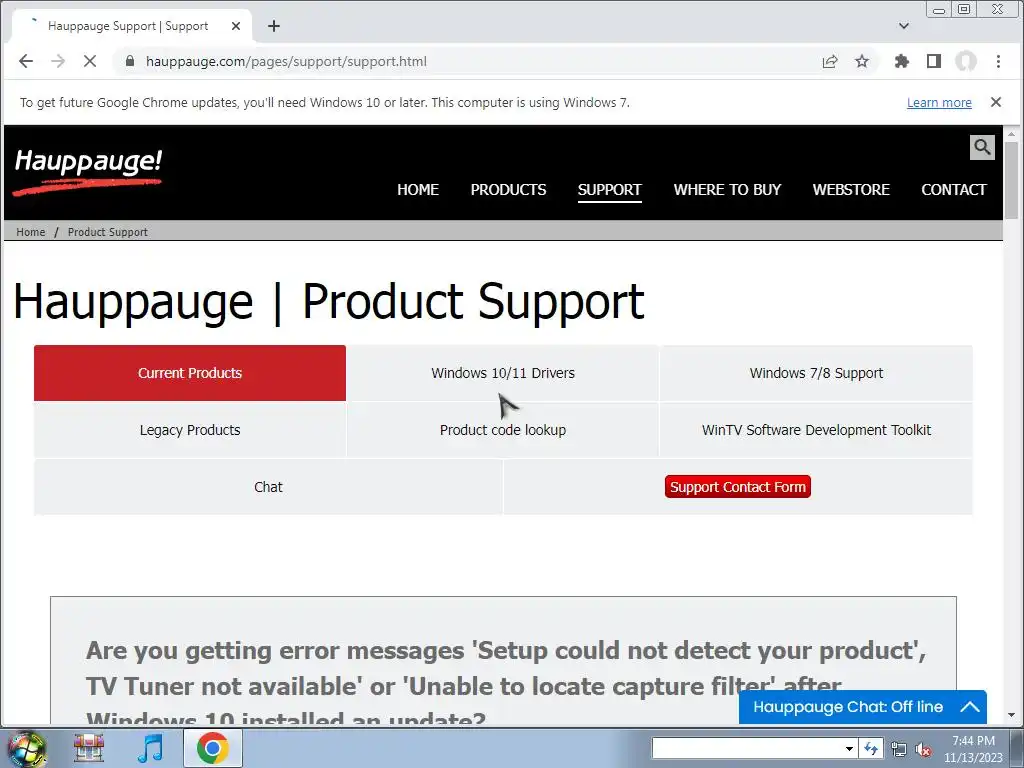Open the Windows Start menu
Image resolution: width=1024 pixels, height=768 pixels.
click(25, 748)
